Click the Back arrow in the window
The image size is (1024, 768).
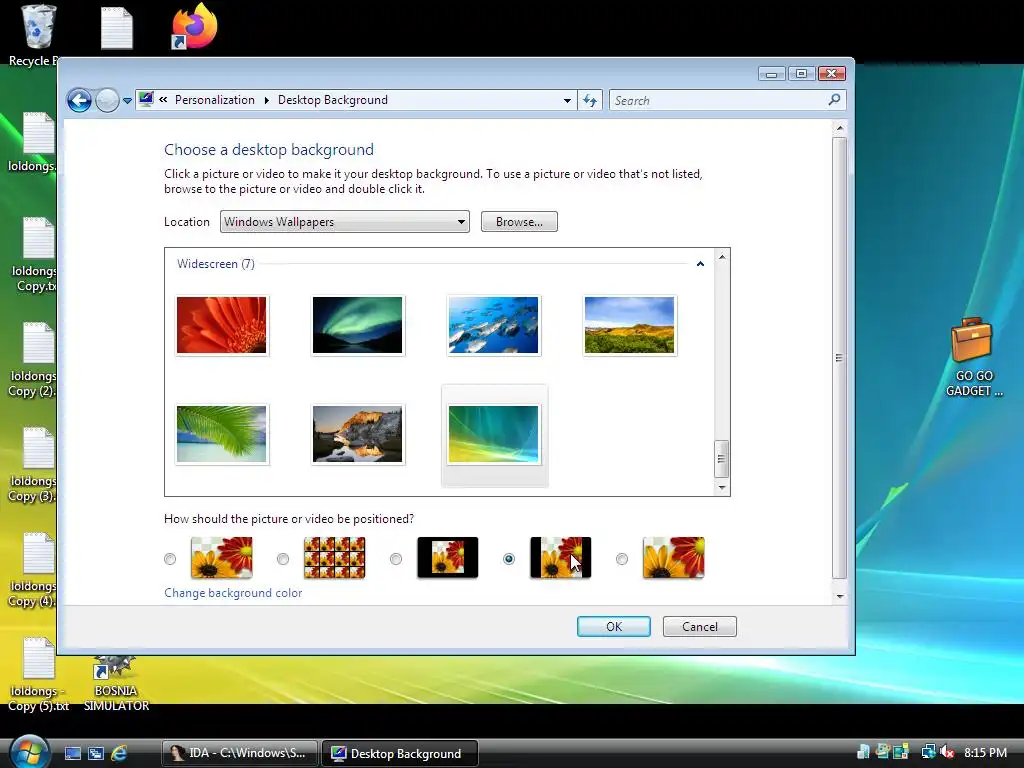click(x=80, y=101)
